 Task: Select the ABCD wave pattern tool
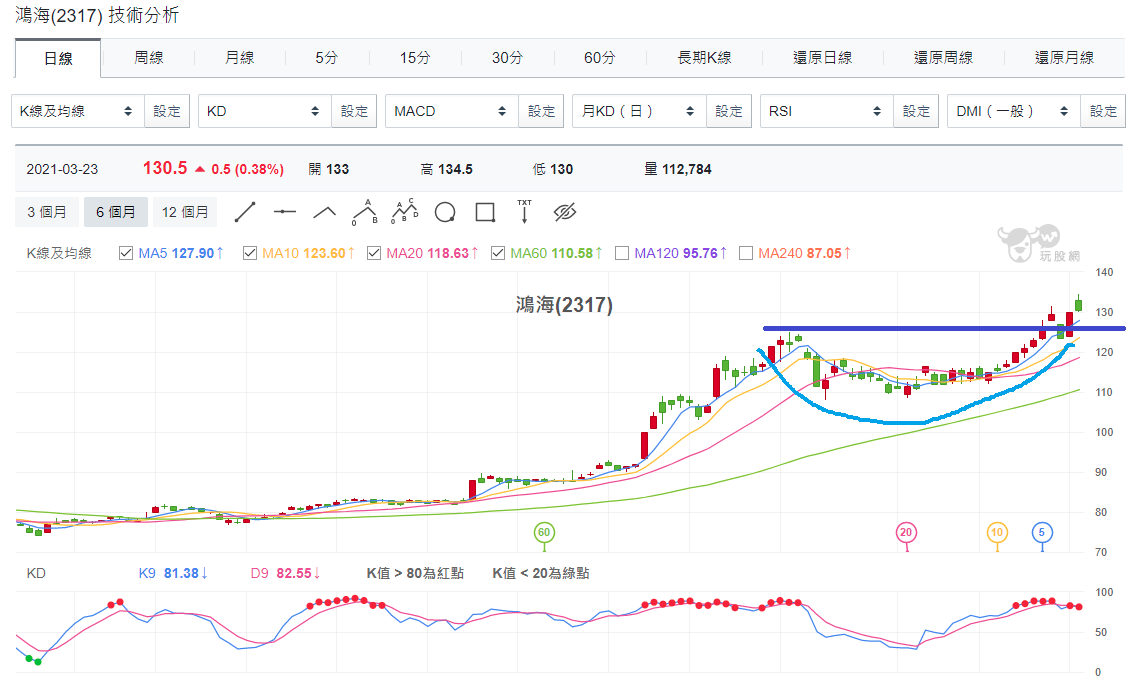[x=405, y=211]
